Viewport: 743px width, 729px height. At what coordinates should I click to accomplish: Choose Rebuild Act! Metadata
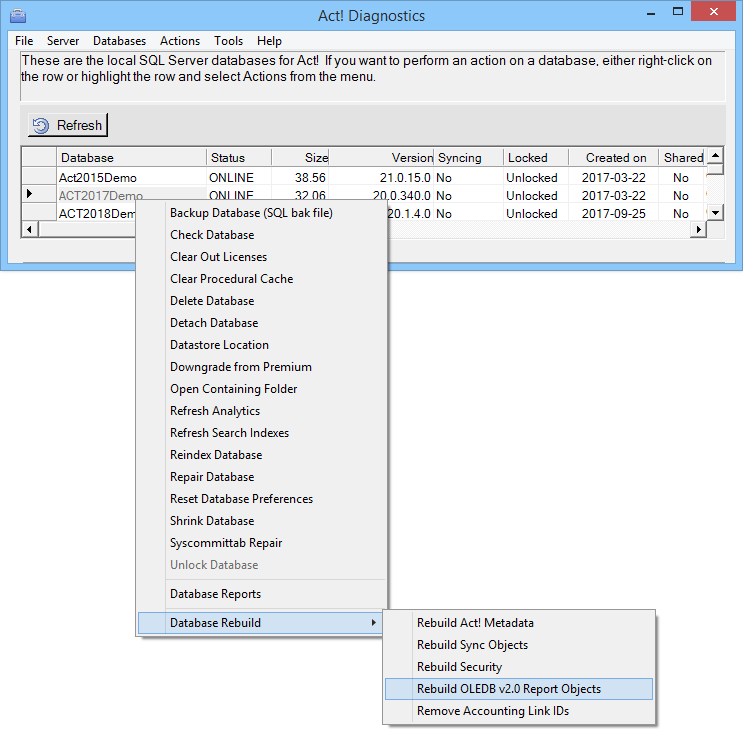(x=519, y=623)
